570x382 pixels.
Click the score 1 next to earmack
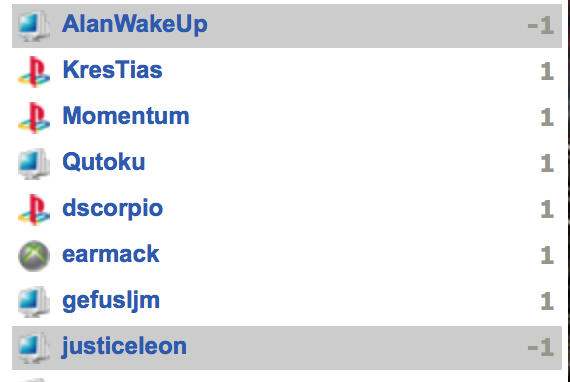pyautogui.click(x=547, y=256)
